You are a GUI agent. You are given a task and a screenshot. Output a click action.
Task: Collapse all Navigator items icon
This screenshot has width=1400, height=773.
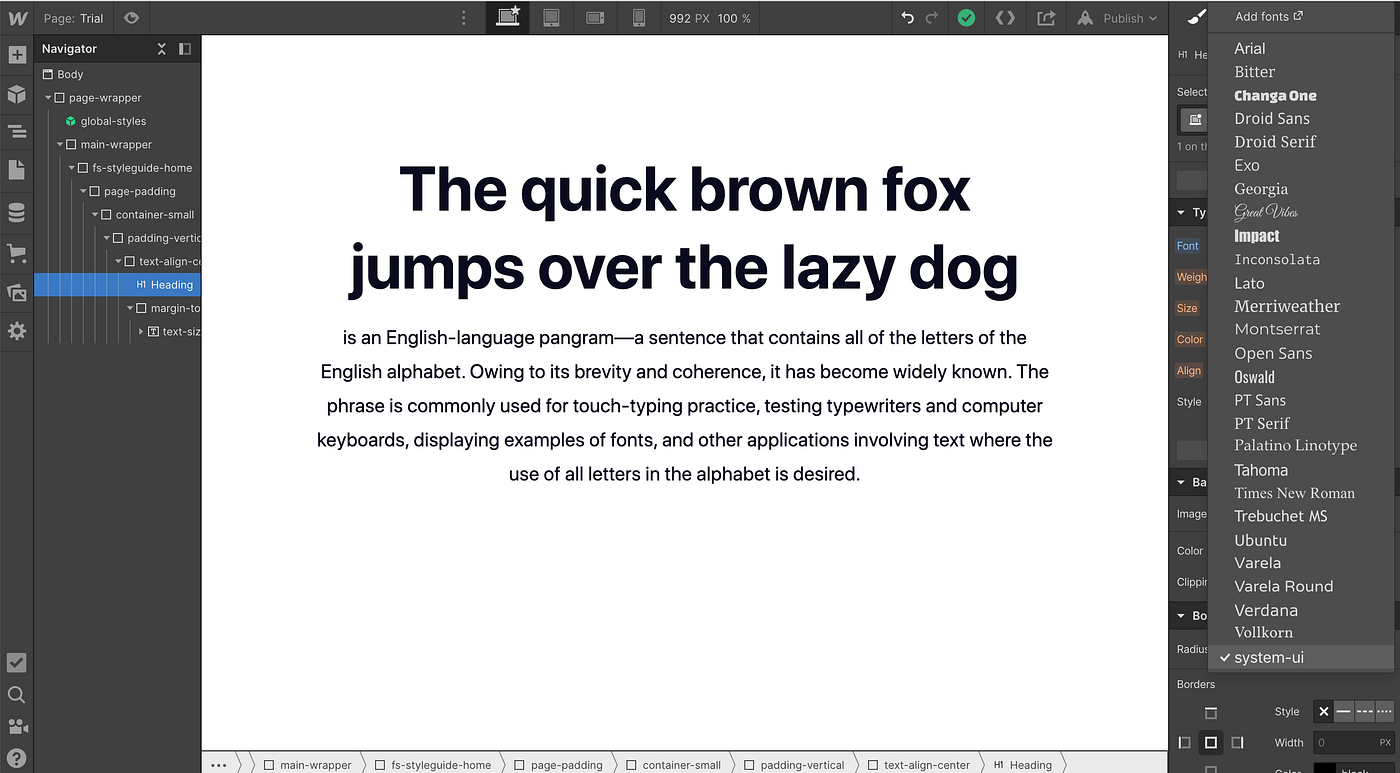click(x=162, y=49)
